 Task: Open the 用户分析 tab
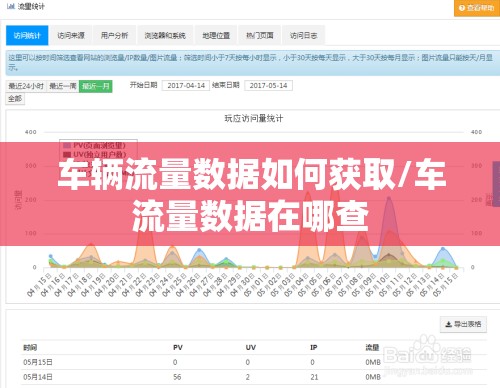pyautogui.click(x=114, y=35)
